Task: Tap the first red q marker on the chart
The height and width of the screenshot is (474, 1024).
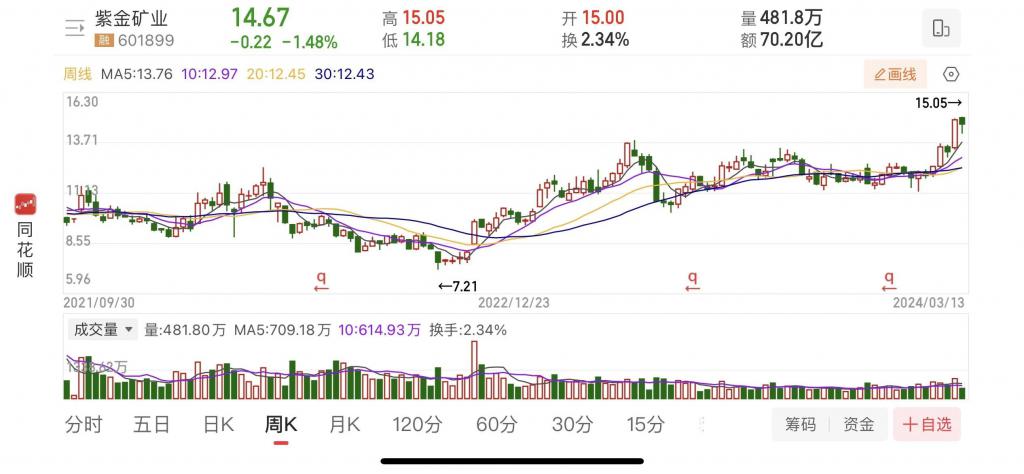Action: 320,281
